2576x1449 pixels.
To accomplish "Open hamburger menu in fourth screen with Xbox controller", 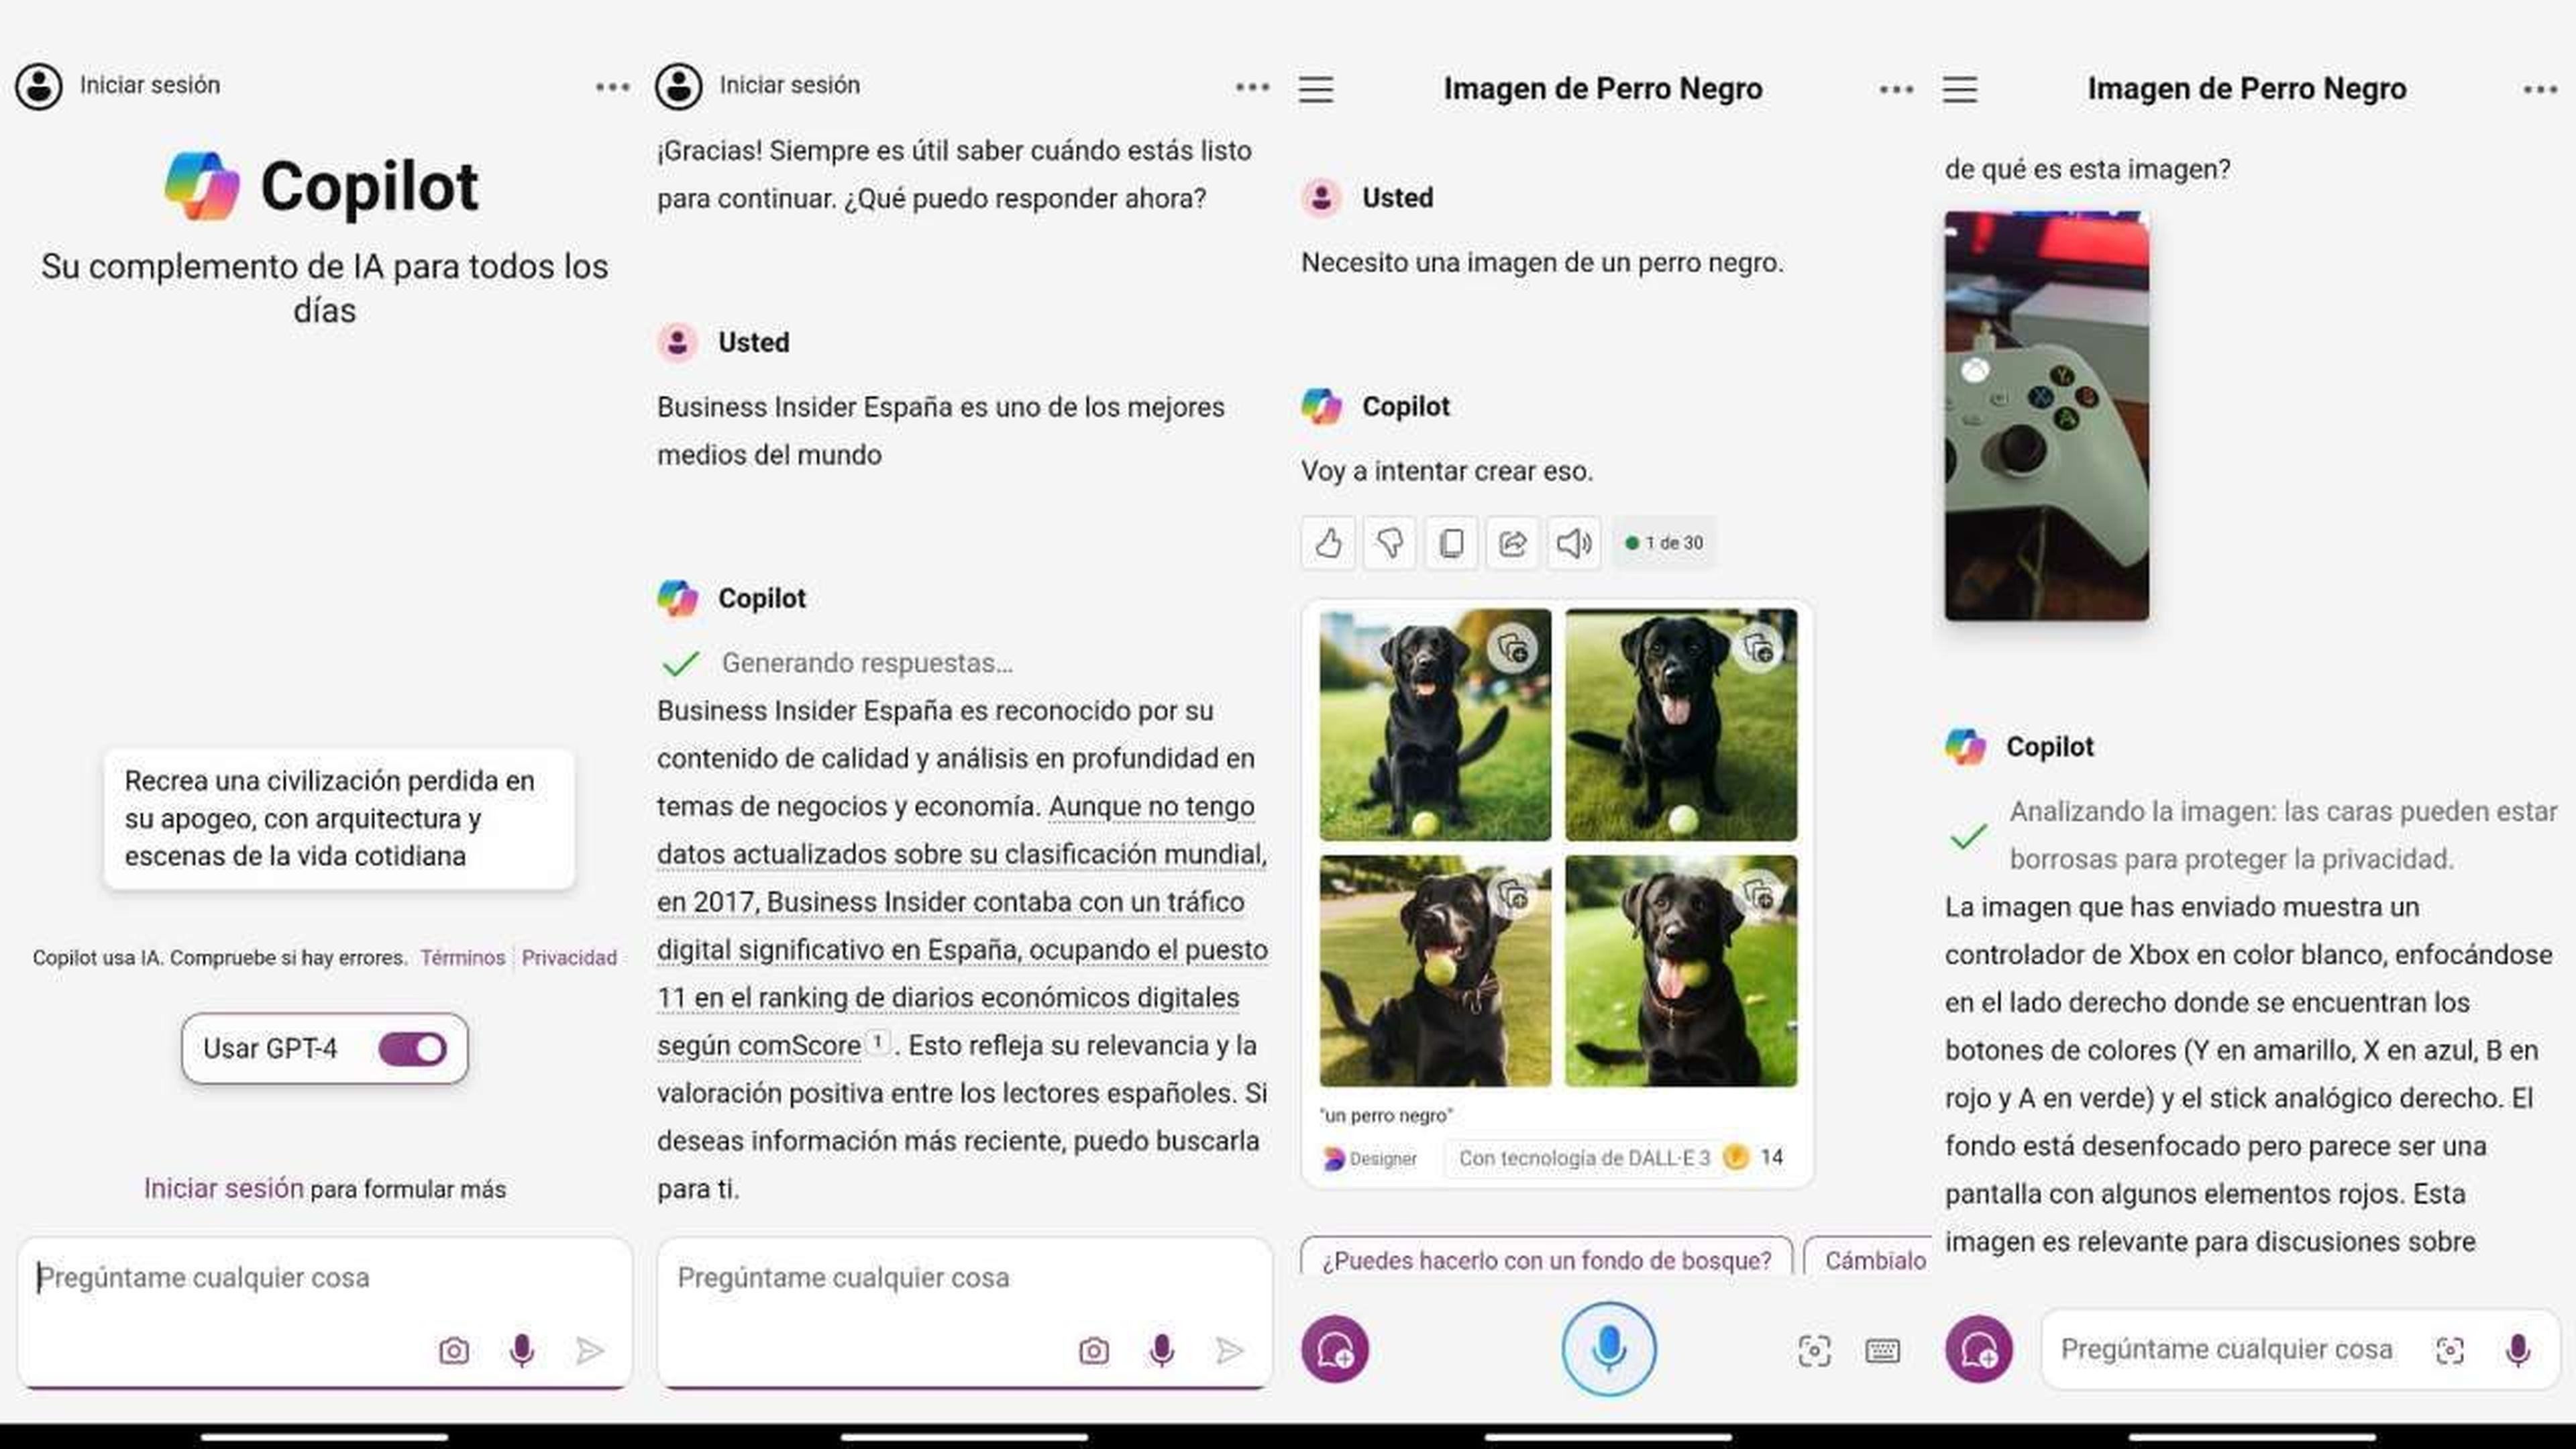I will (x=1960, y=89).
